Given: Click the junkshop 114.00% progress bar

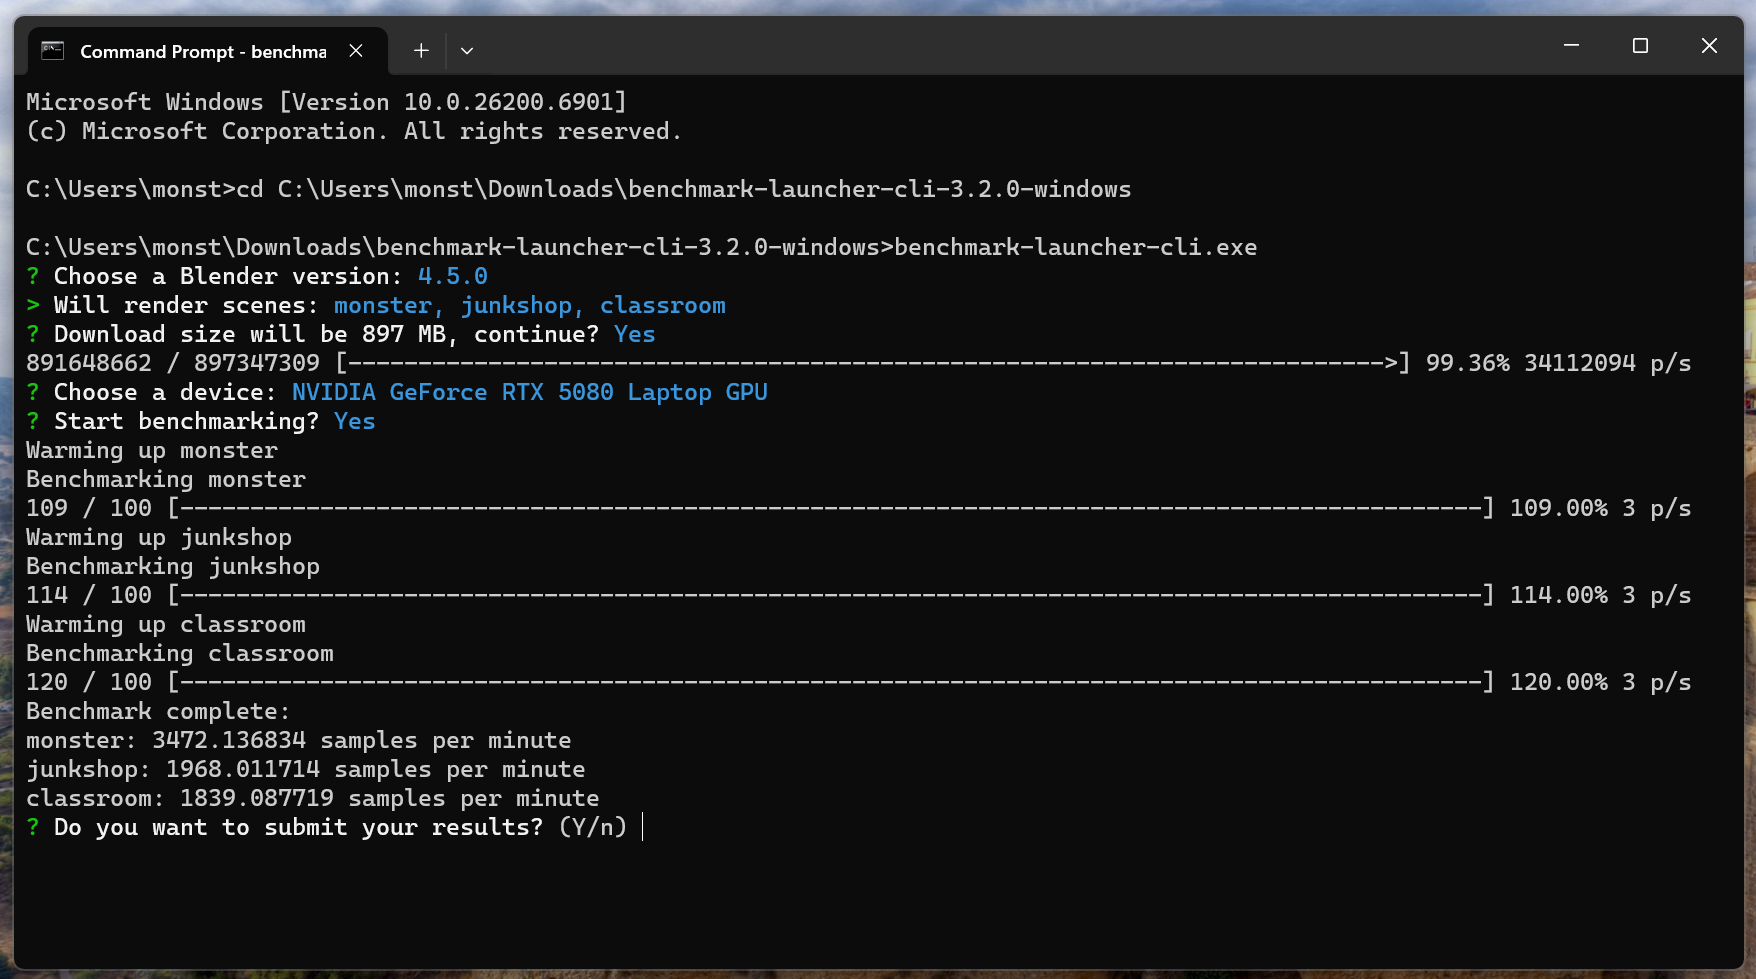Looking at the screenshot, I should tap(830, 595).
